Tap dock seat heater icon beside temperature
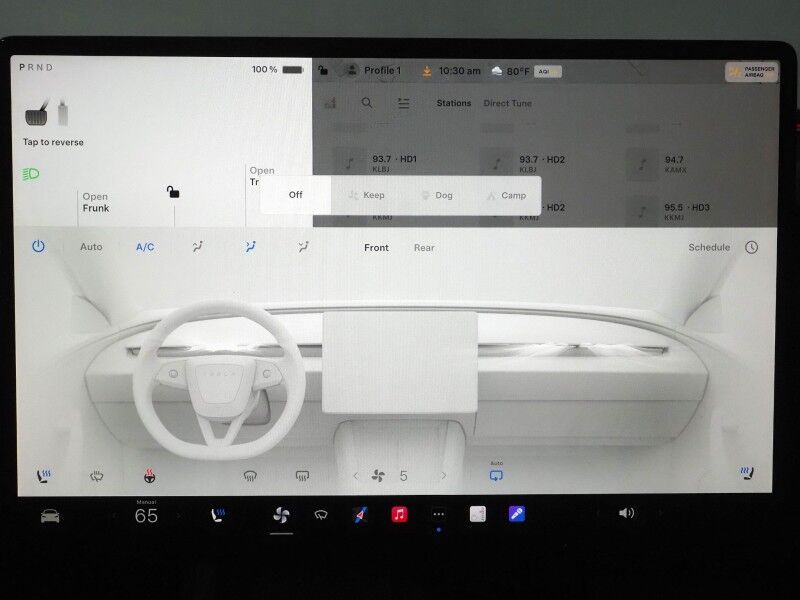The height and width of the screenshot is (600, 800). coord(218,515)
